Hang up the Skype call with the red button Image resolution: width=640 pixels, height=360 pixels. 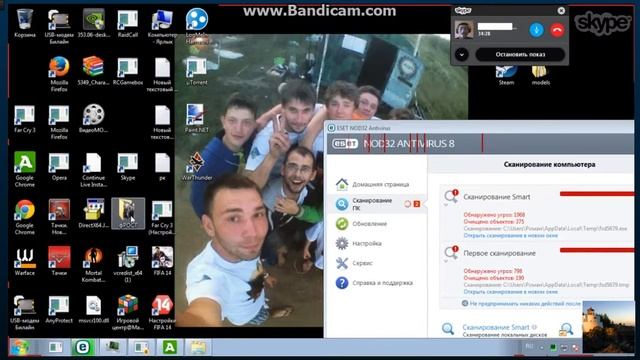coord(557,30)
